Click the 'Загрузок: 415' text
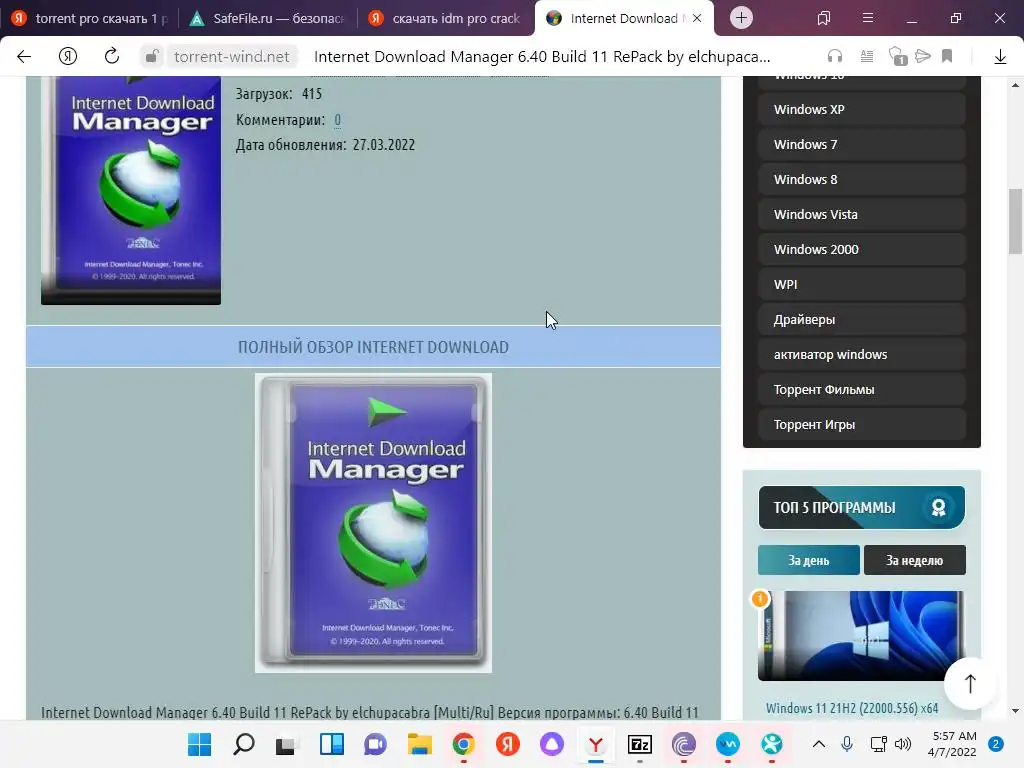This screenshot has width=1024, height=768. click(279, 94)
